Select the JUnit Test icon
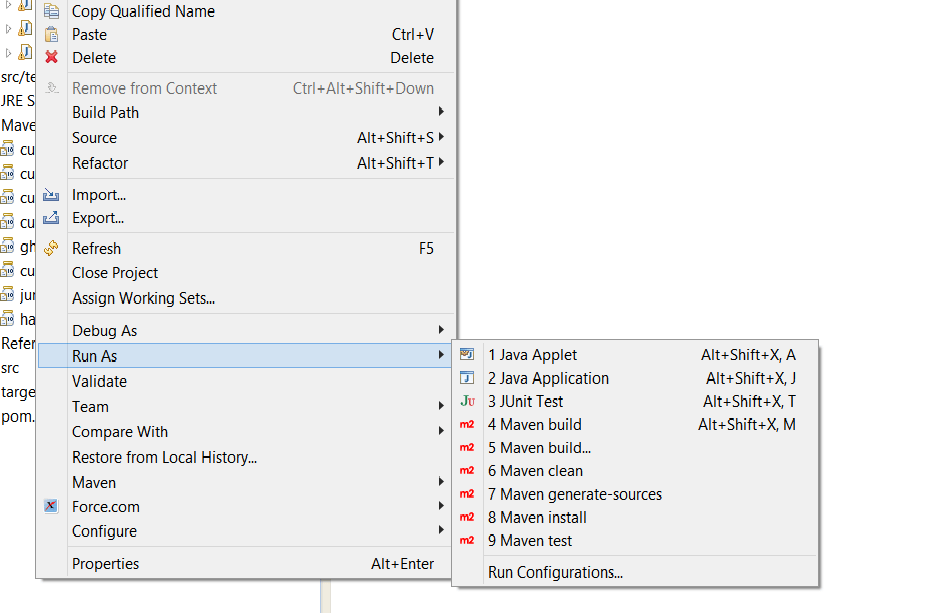Viewport: 951px width, 613px height. [466, 400]
